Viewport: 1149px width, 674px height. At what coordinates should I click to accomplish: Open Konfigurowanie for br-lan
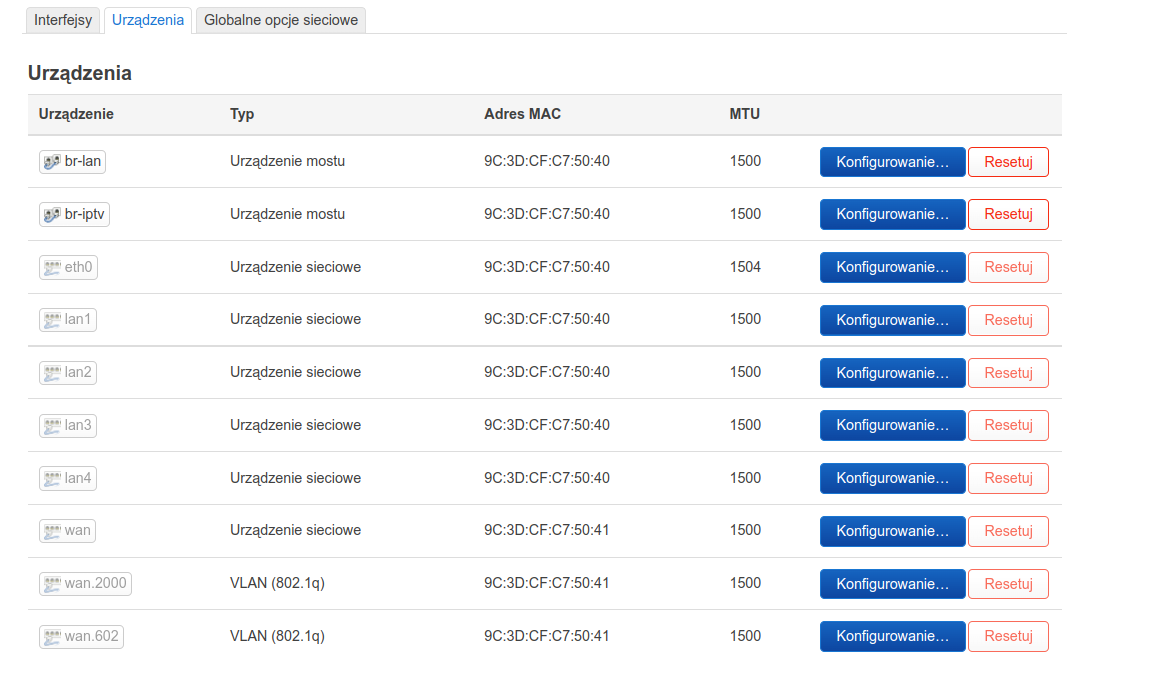tap(893, 162)
